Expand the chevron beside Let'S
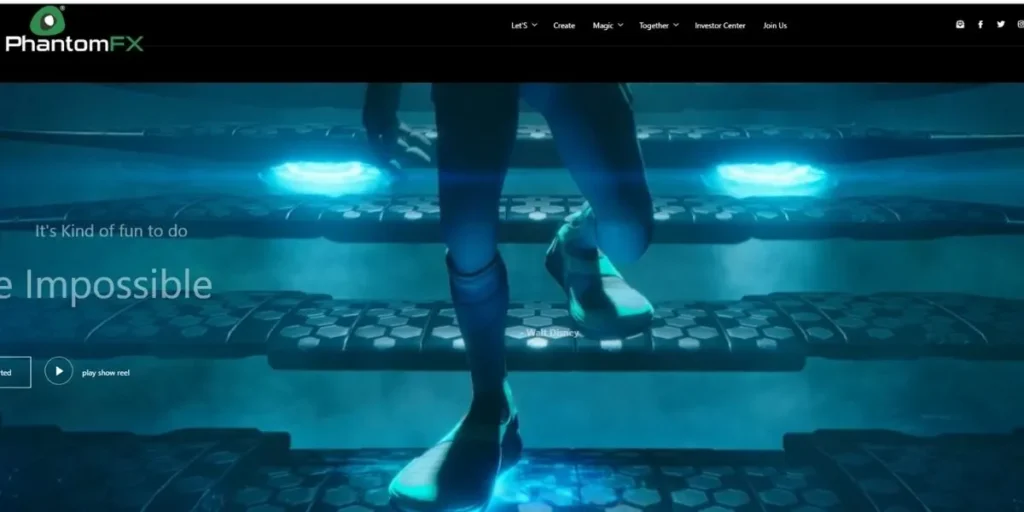This screenshot has width=1024, height=512. coord(535,26)
